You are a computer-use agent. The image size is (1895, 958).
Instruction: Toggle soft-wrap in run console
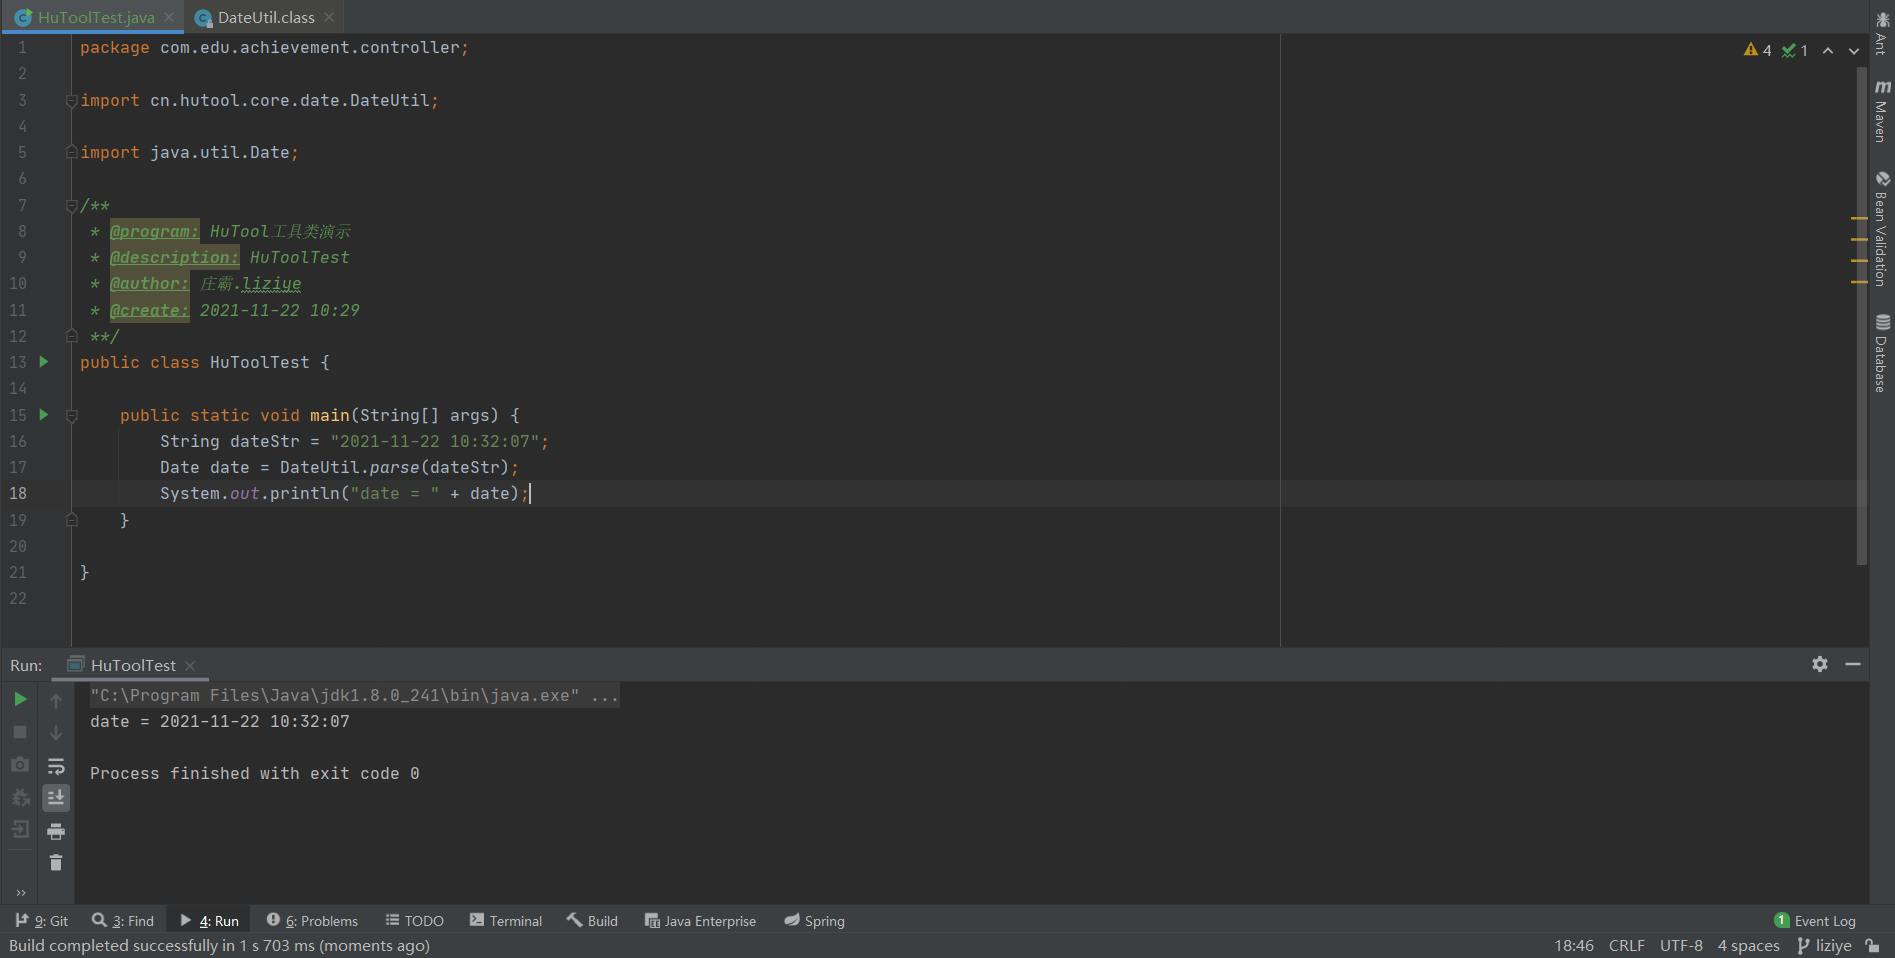56,766
